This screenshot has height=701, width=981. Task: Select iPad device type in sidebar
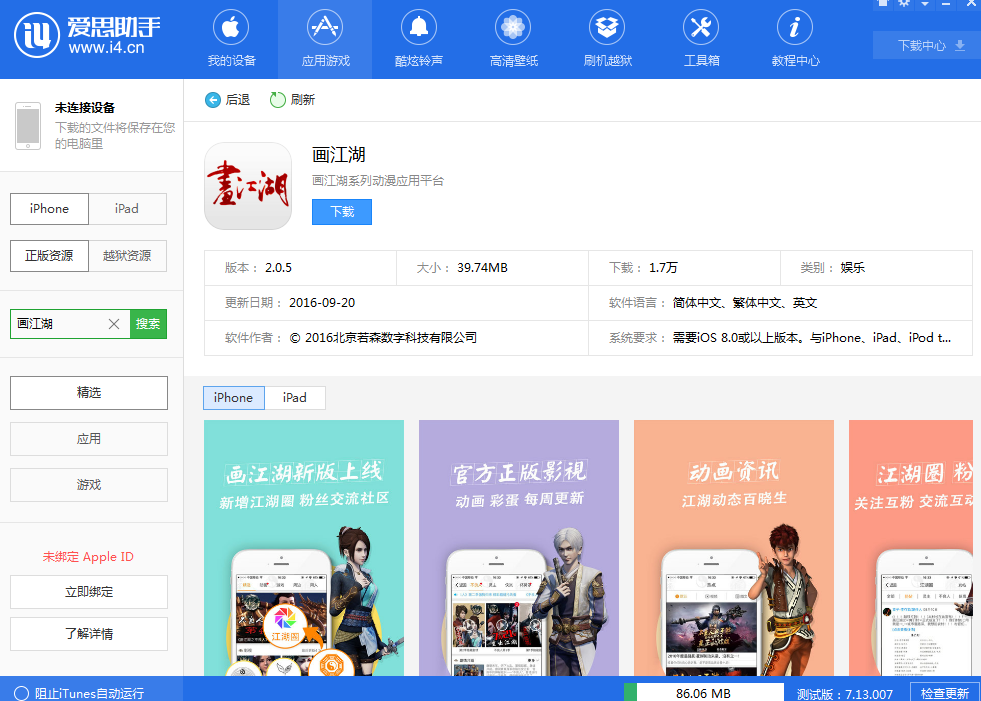click(127, 208)
